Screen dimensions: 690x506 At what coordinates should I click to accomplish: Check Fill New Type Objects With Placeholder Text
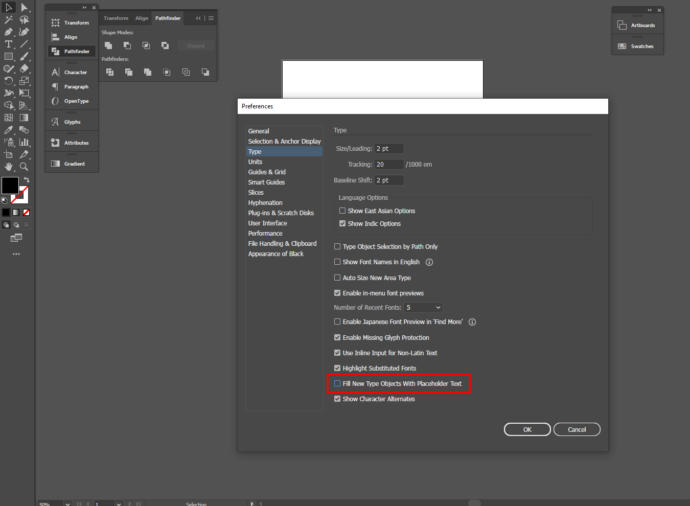click(337, 384)
